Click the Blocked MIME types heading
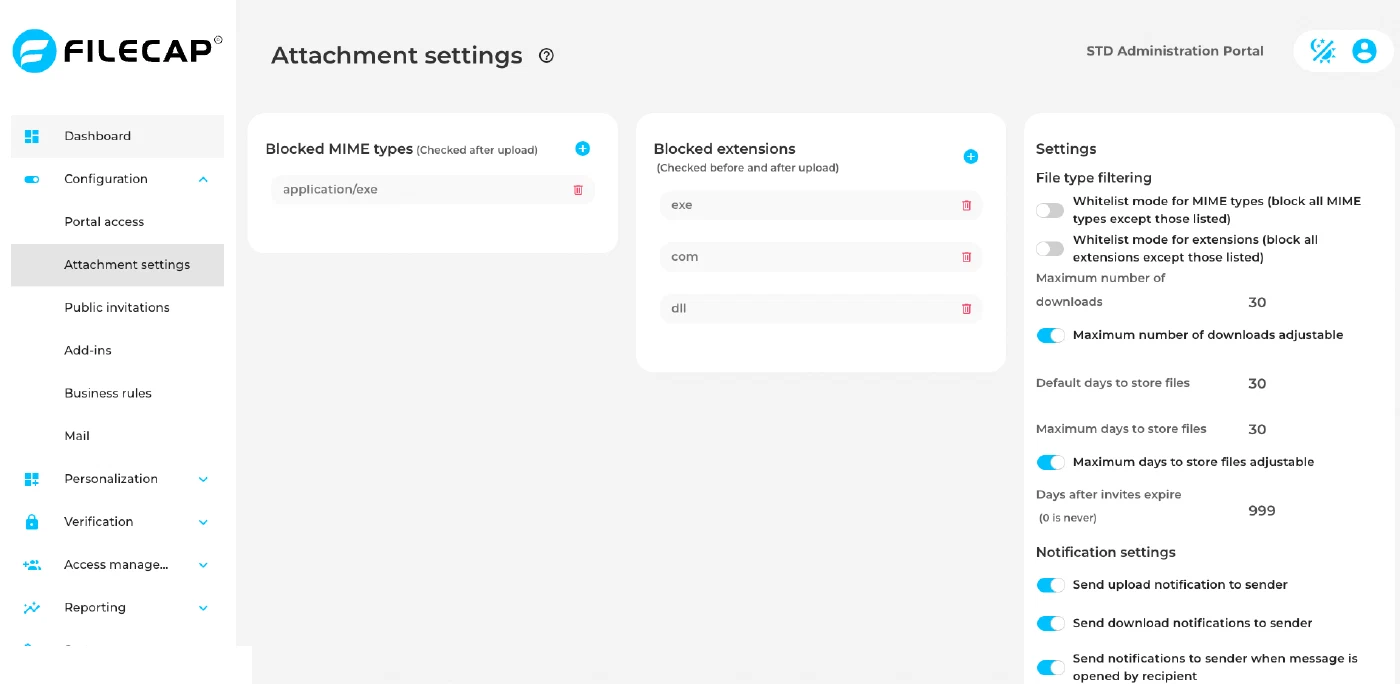 click(339, 149)
